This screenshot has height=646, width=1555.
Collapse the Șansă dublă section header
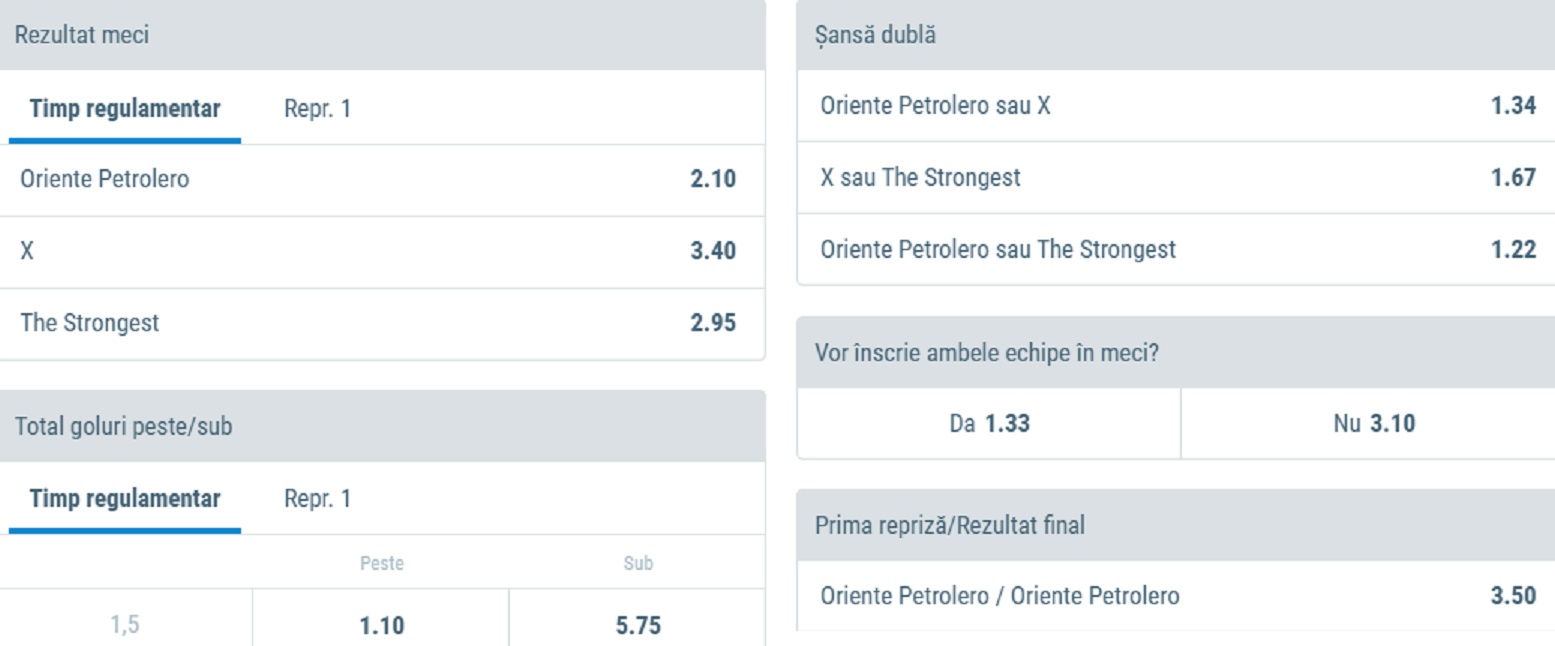[x=1175, y=35]
